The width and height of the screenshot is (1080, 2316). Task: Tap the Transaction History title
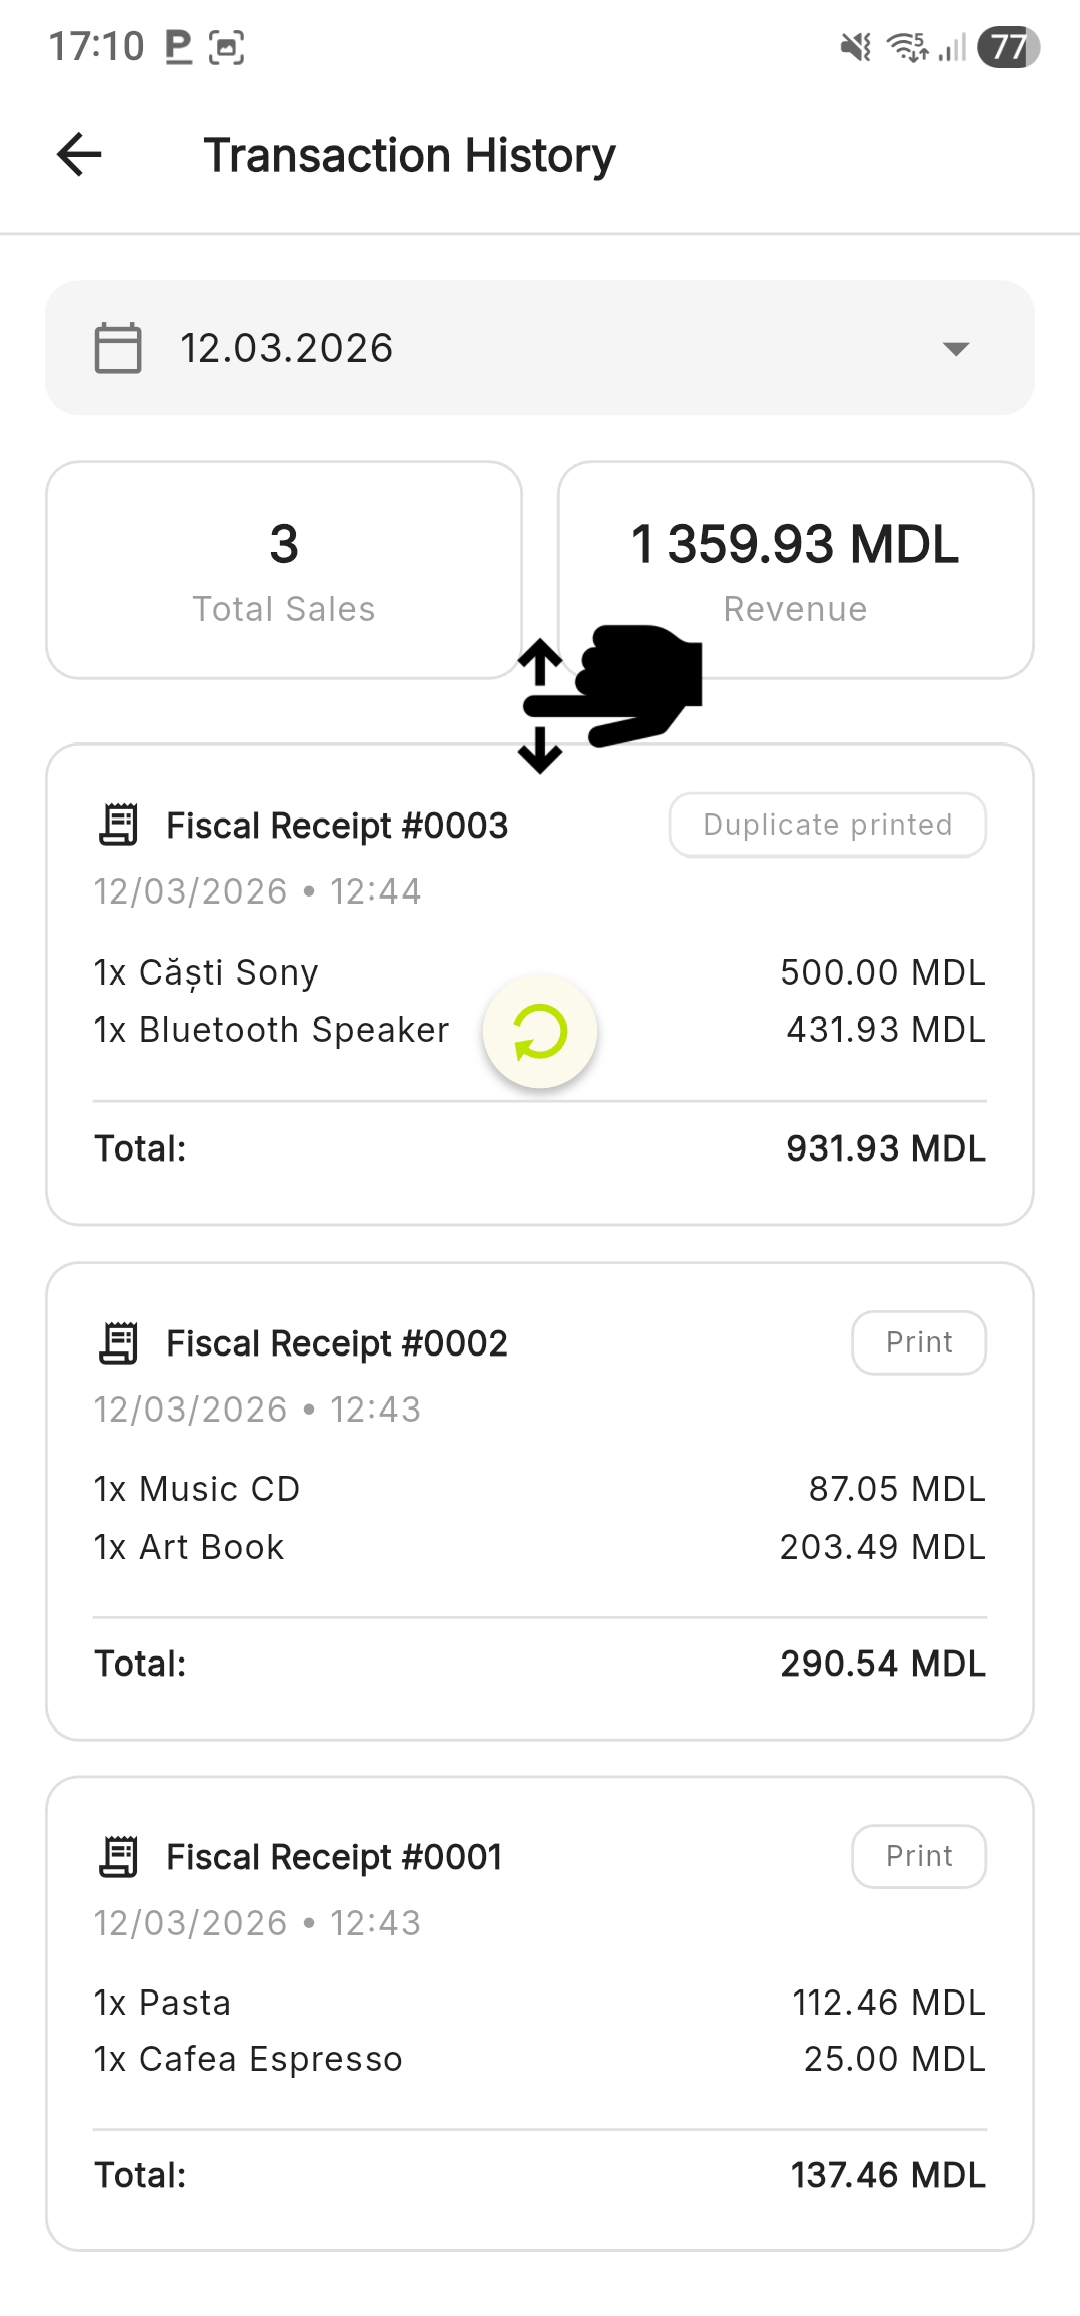(x=409, y=156)
